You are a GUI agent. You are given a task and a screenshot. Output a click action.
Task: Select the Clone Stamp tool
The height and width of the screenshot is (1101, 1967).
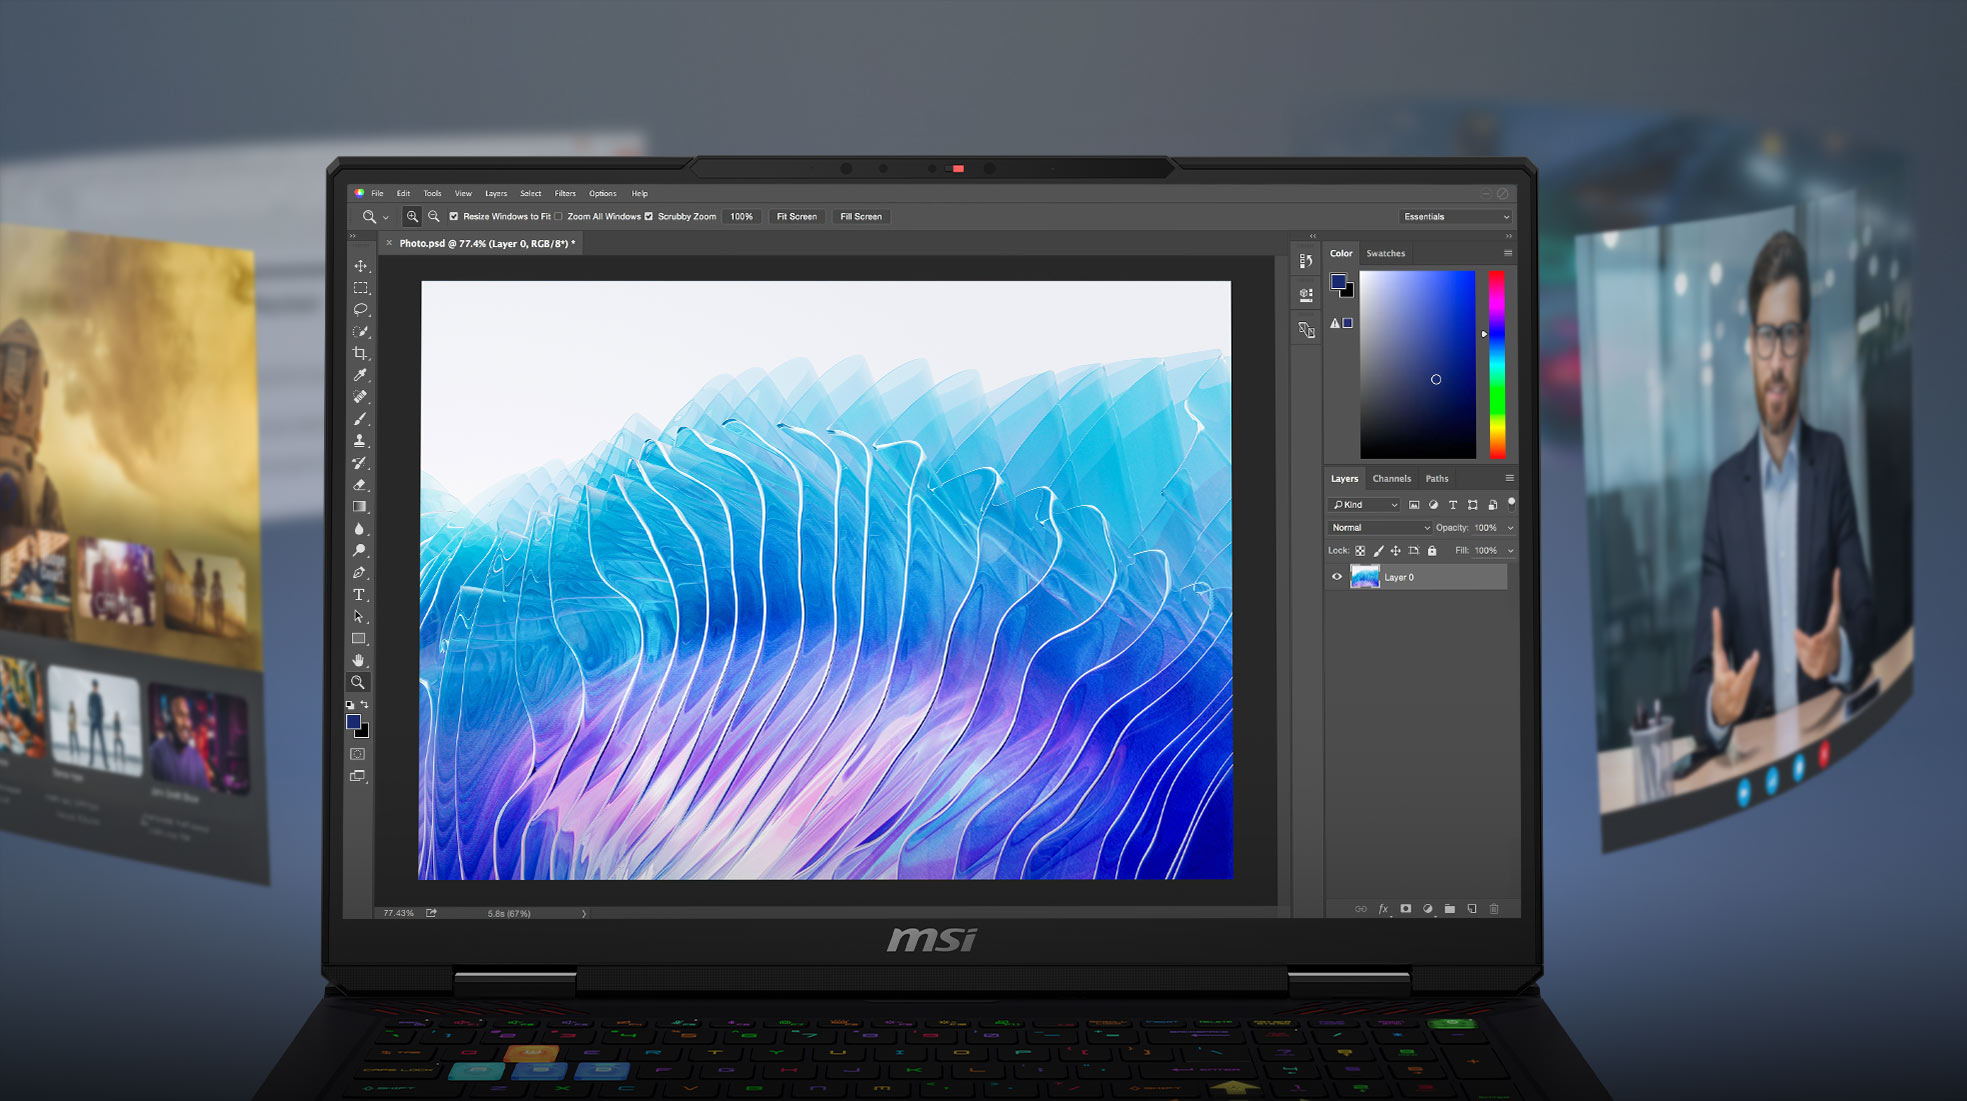coord(360,440)
